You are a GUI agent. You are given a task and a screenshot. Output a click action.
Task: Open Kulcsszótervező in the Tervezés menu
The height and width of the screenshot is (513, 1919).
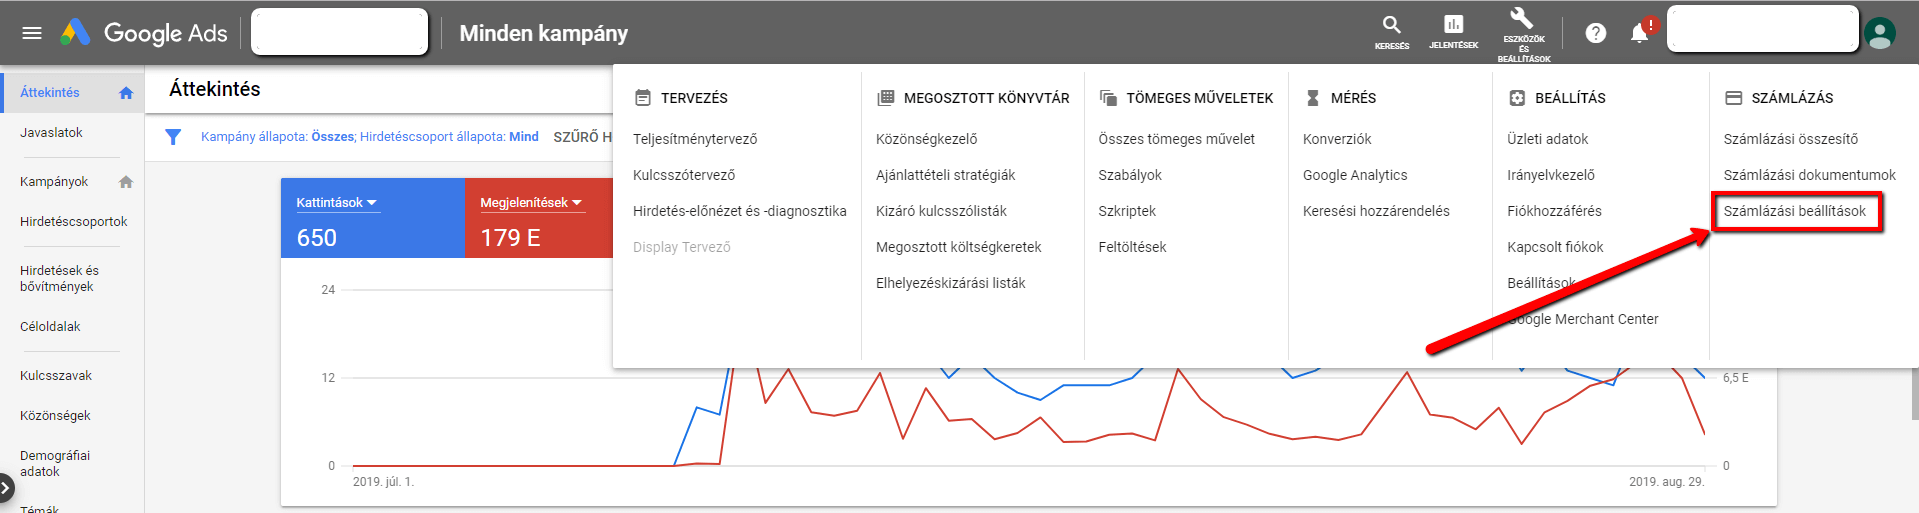tap(684, 175)
